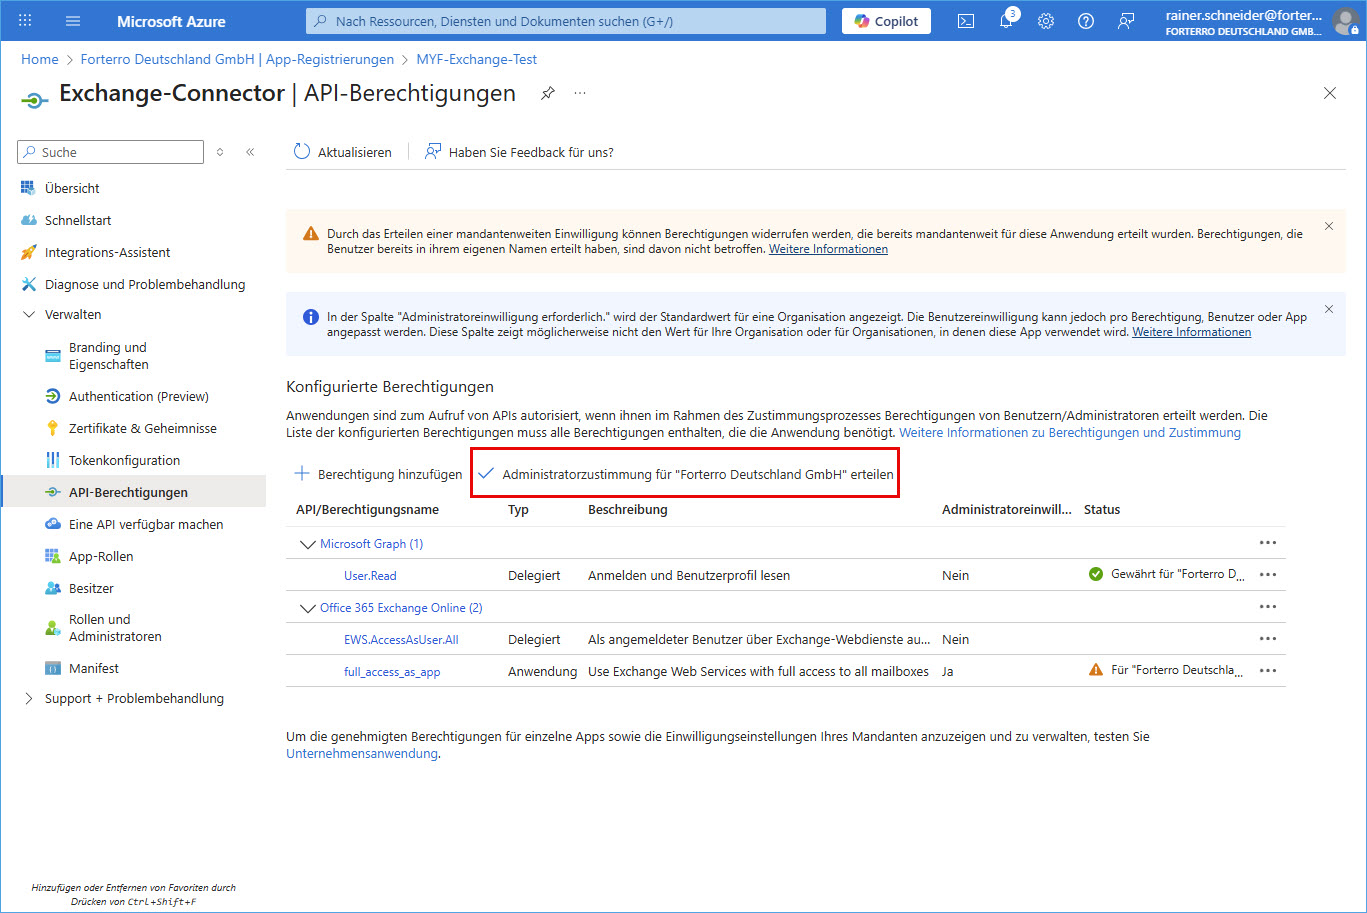This screenshot has height=913, width=1367.
Task: Open Diagnose und Problembehandlung
Action: 145,284
